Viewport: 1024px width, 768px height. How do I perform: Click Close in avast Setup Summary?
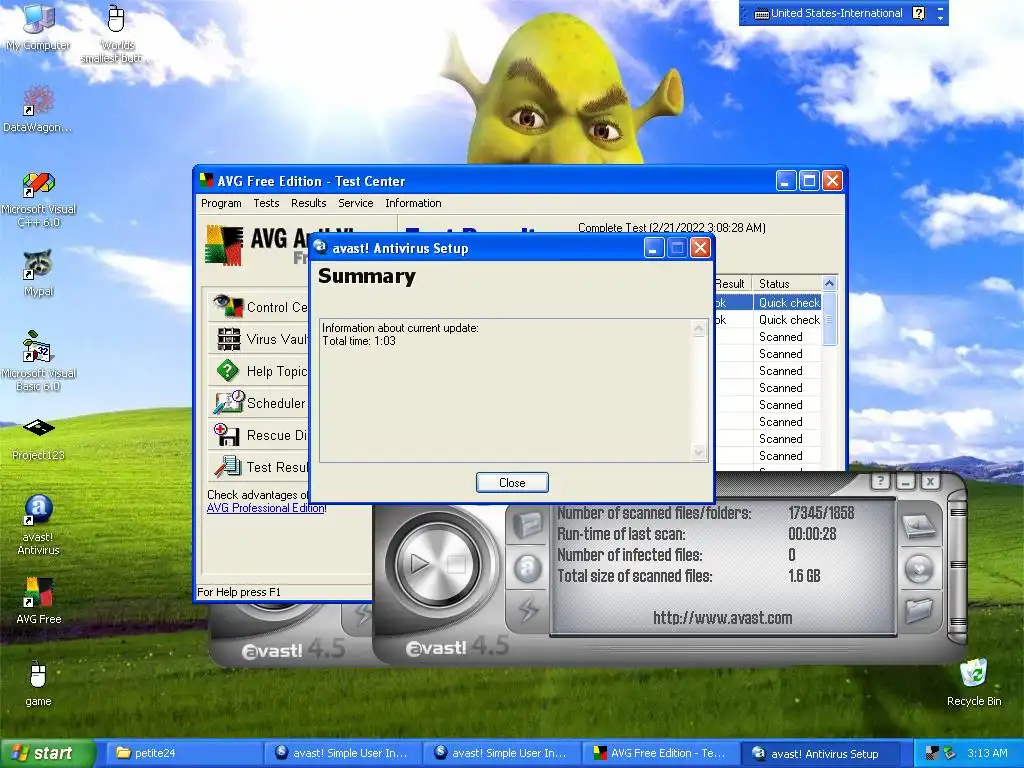pyautogui.click(x=512, y=483)
